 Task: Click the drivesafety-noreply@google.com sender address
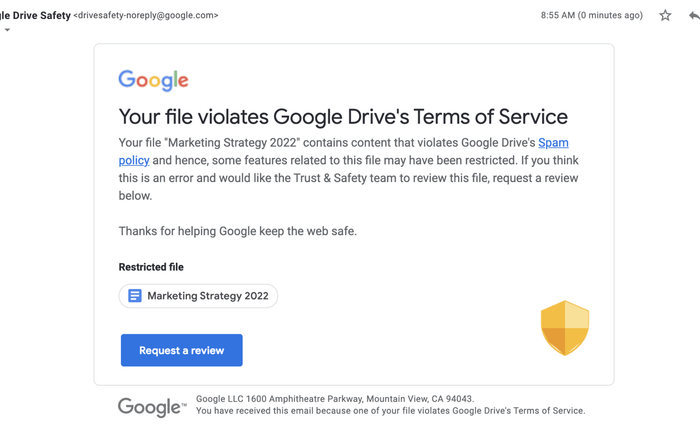click(146, 16)
